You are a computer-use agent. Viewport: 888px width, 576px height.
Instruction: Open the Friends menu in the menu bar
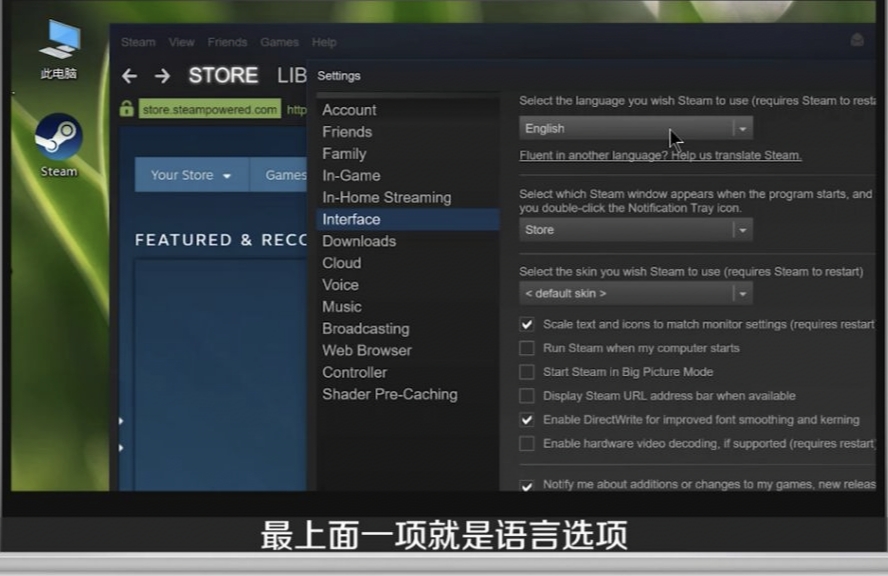coord(227,42)
